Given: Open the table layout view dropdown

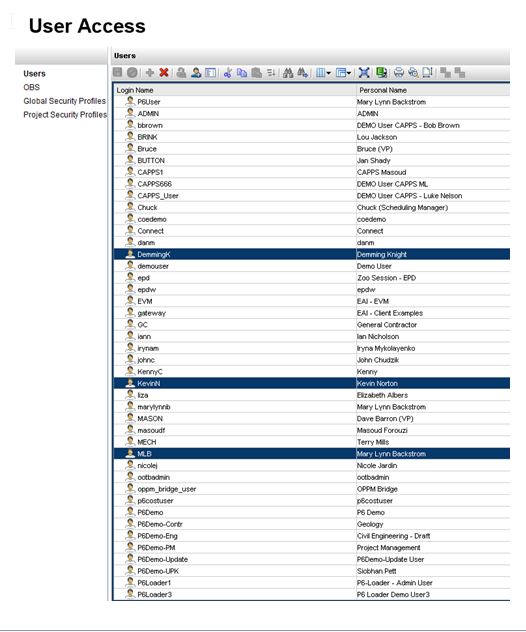Looking at the screenshot, I should (x=343, y=73).
